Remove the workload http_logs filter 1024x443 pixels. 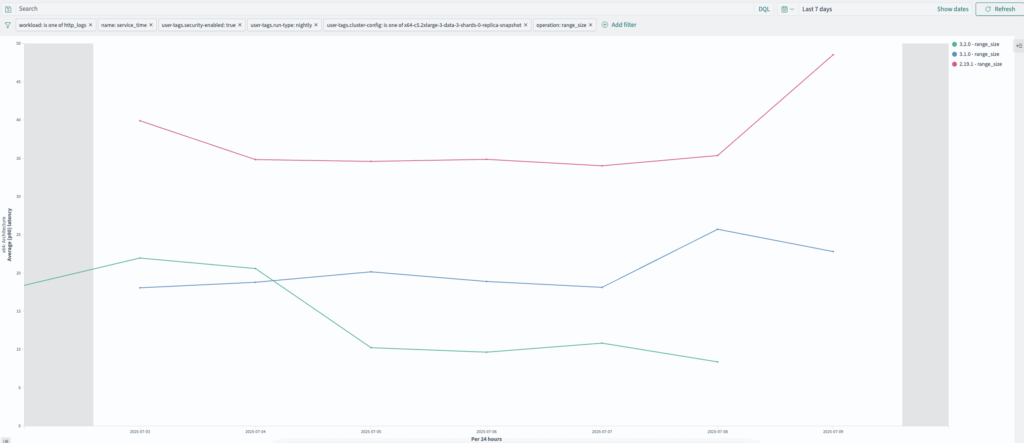pyautogui.click(x=91, y=25)
